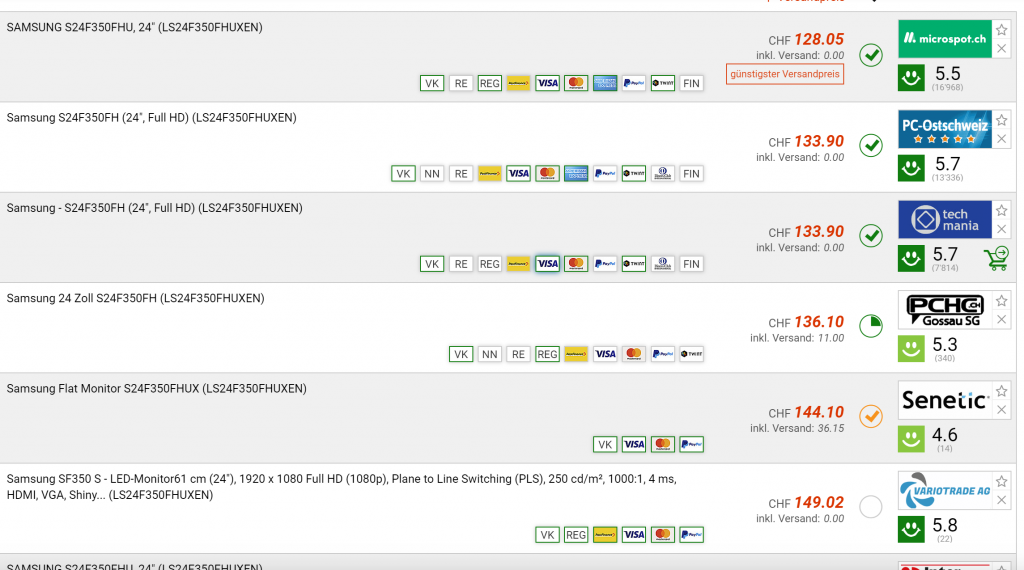The image size is (1024, 570).
Task: Click the Senetic shop logo
Action: point(945,400)
